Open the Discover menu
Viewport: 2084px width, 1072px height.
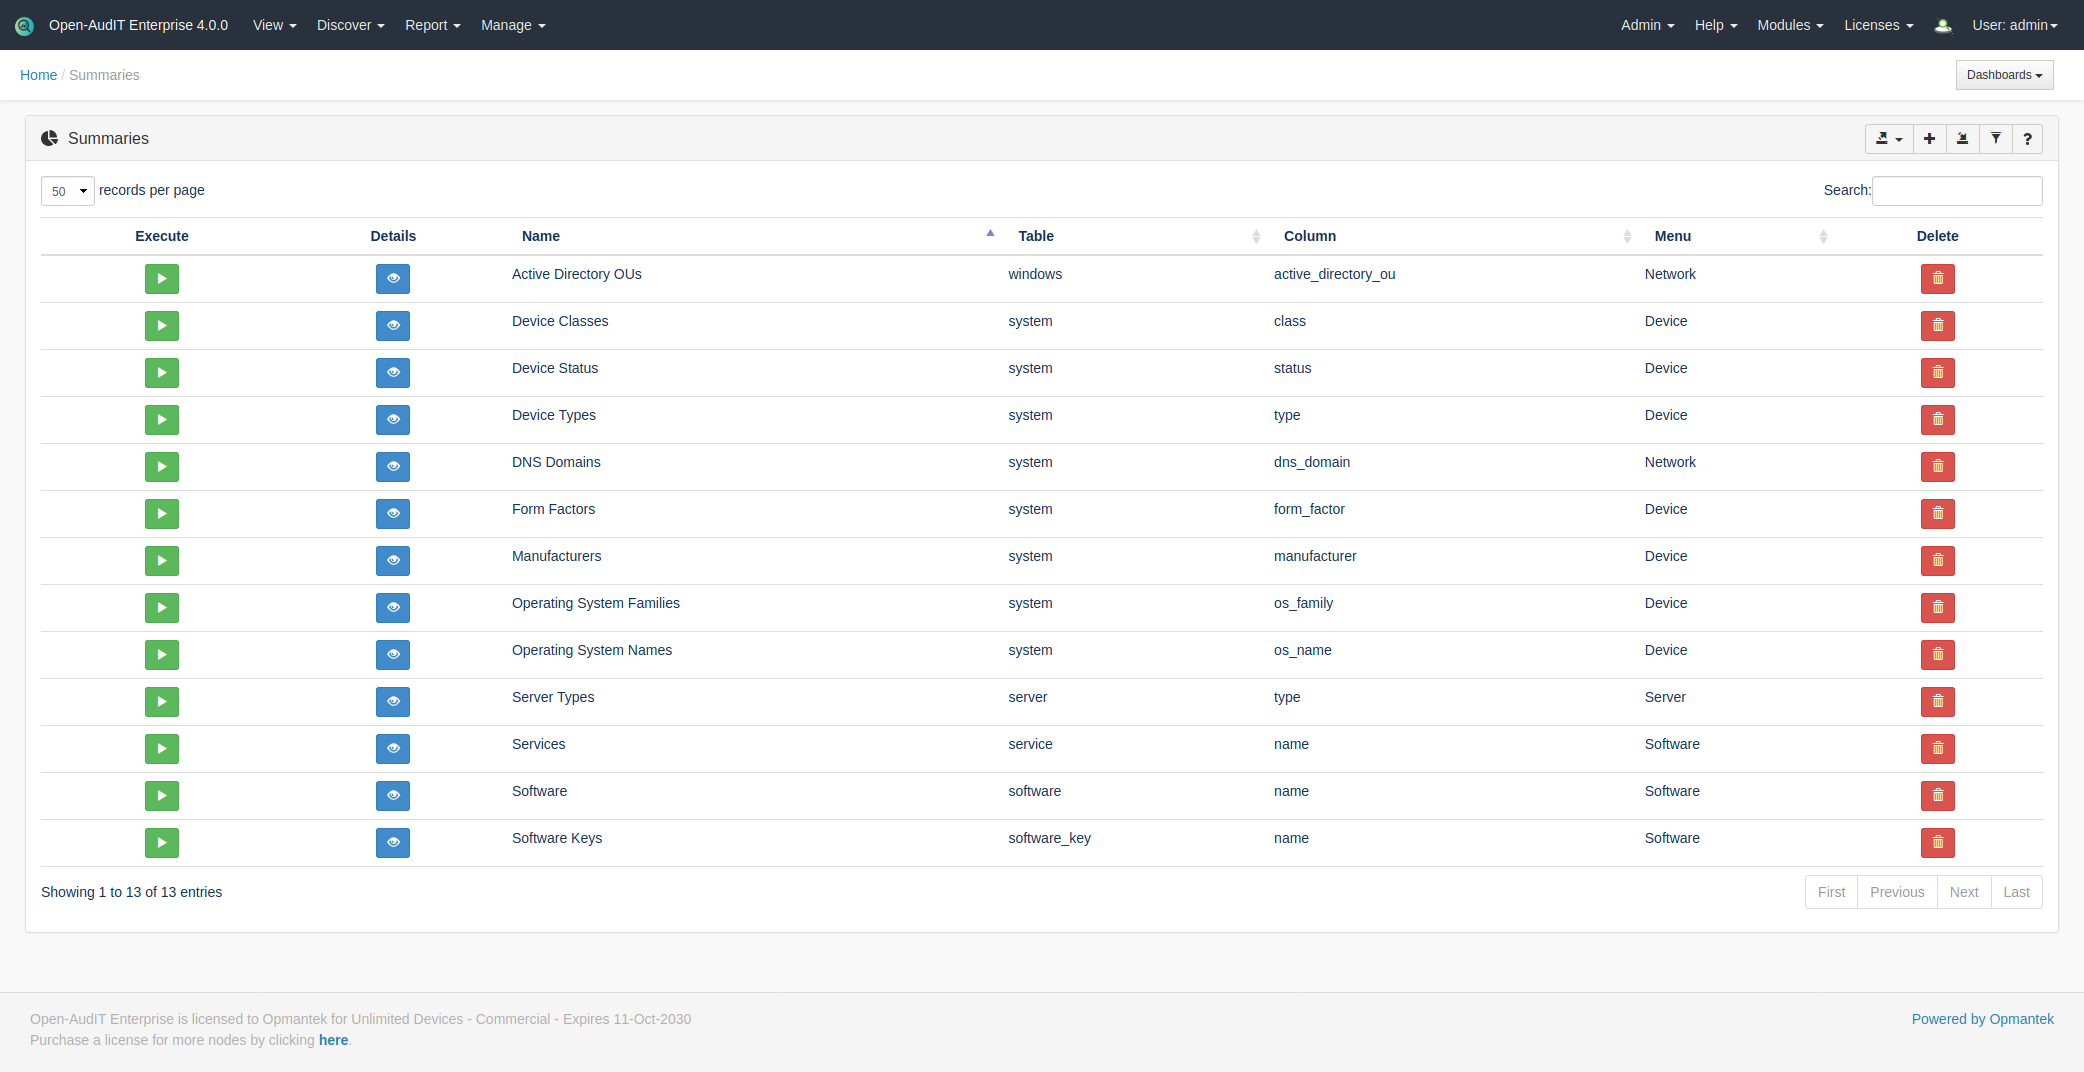click(x=350, y=25)
